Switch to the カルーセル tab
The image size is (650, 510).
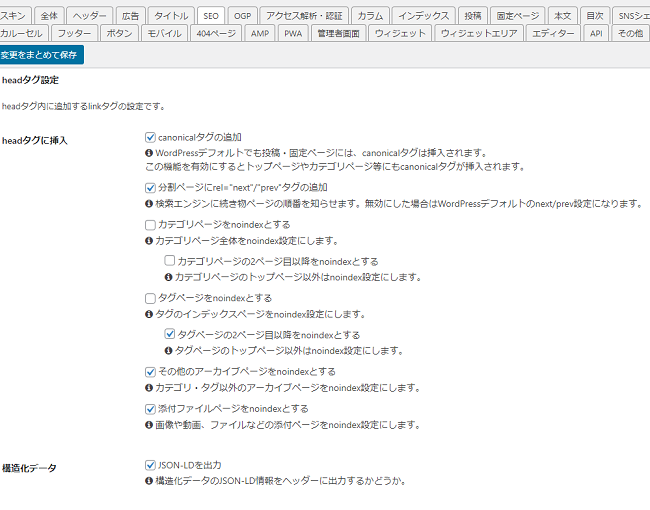click(23, 33)
